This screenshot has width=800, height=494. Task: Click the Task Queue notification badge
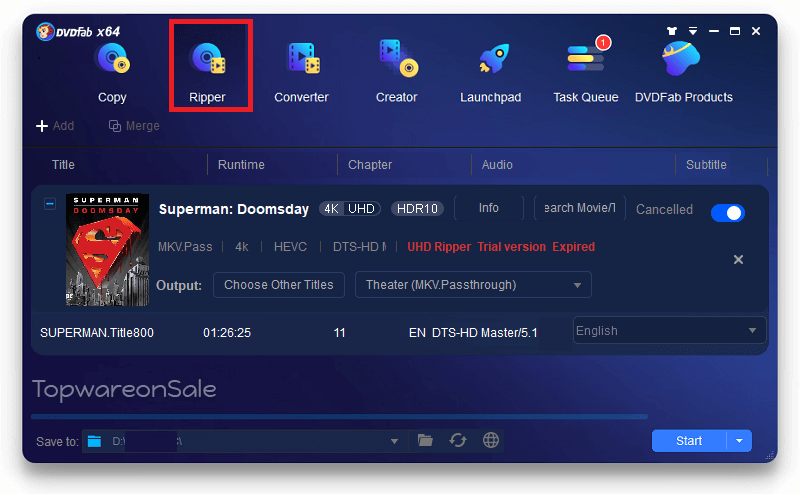[604, 42]
